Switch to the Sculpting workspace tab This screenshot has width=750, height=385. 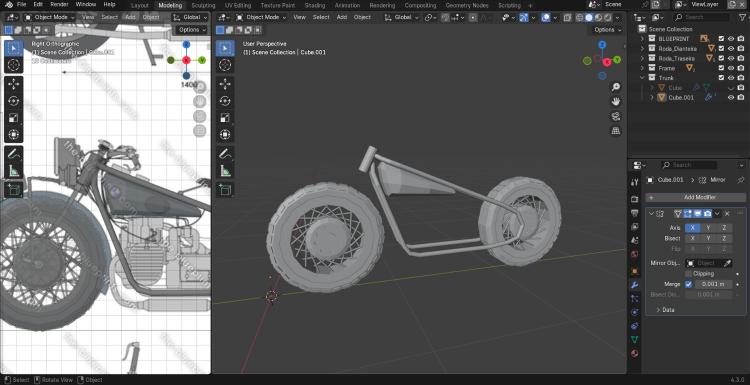pyautogui.click(x=203, y=6)
